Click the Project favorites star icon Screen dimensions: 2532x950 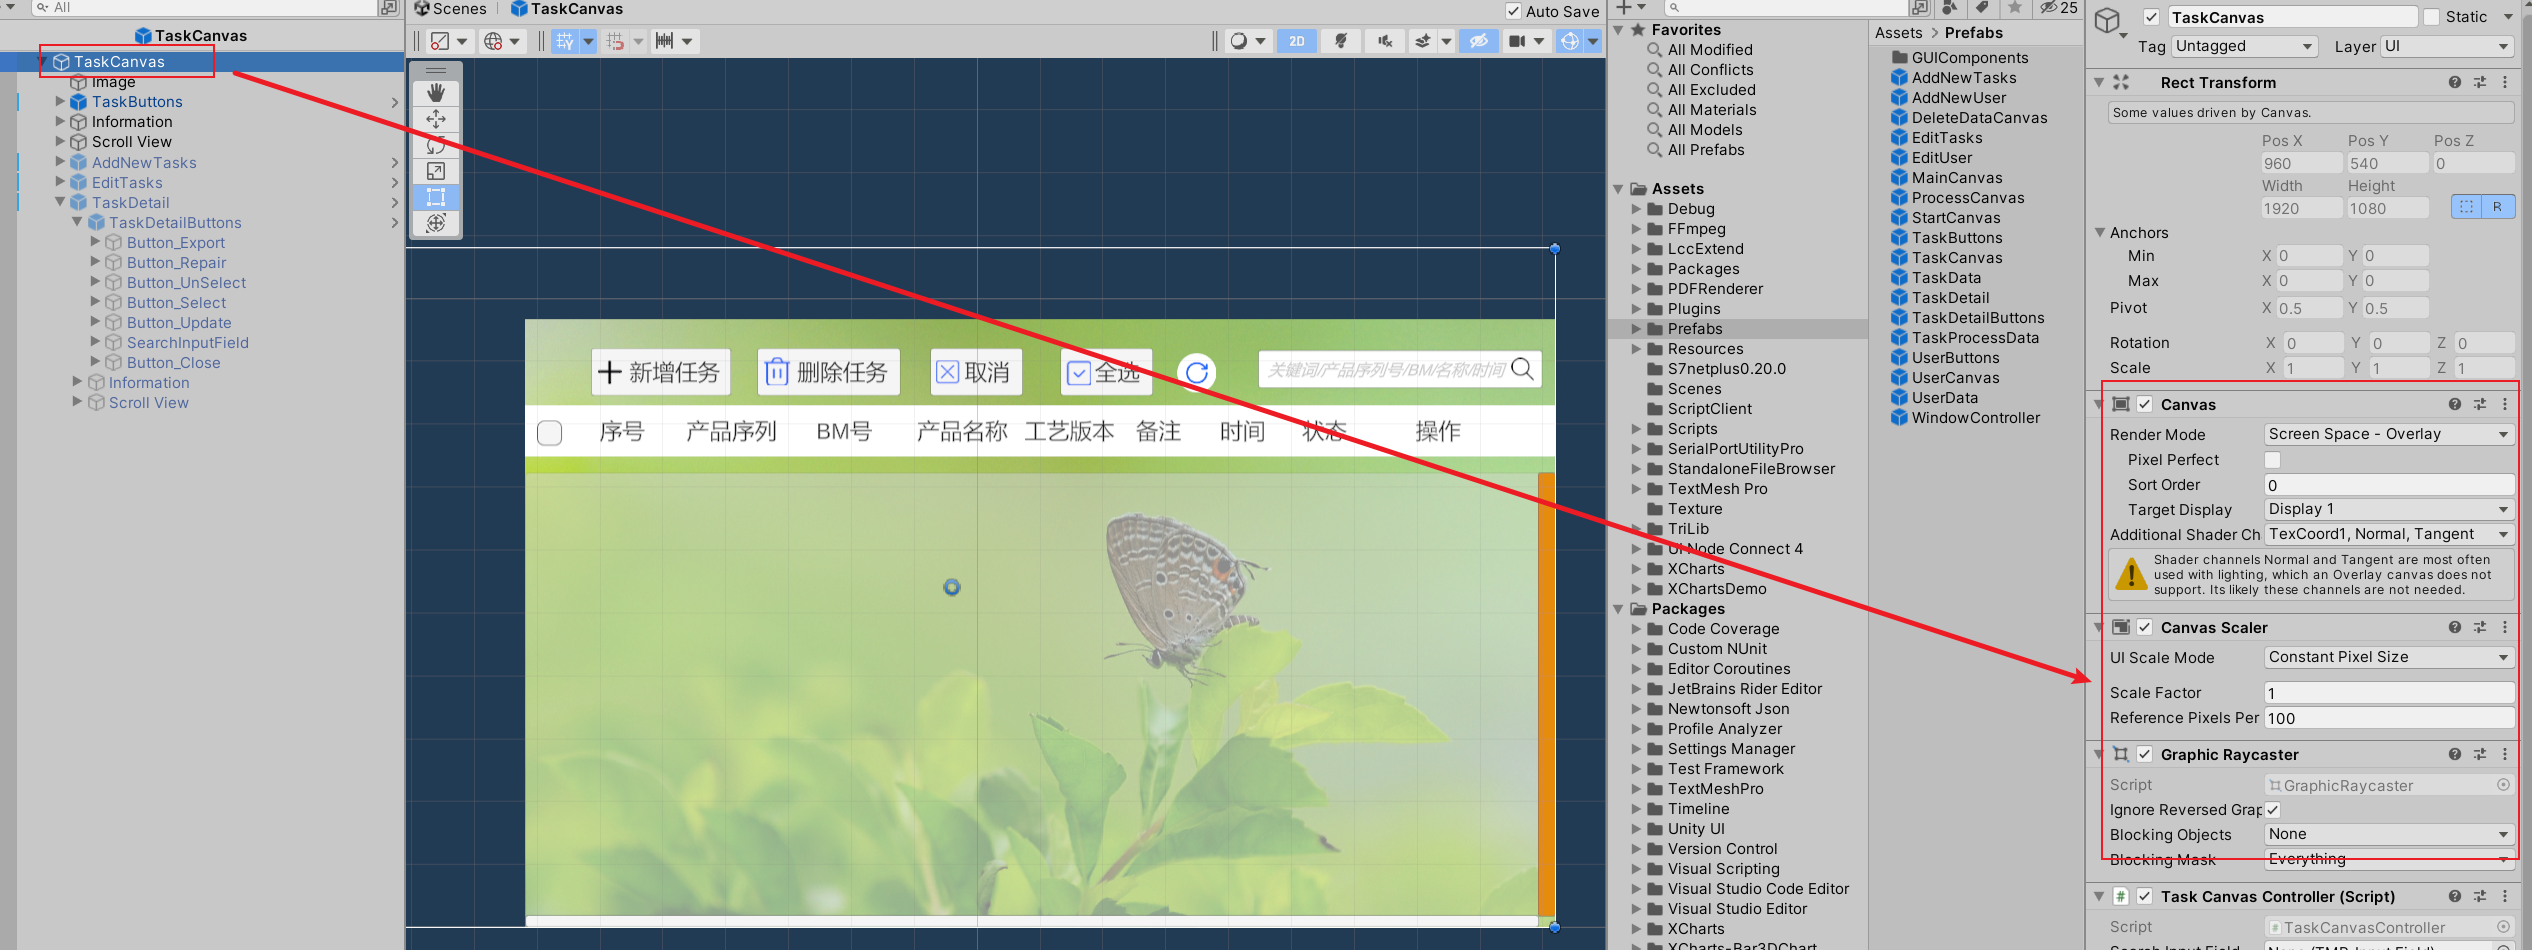pyautogui.click(x=2014, y=8)
